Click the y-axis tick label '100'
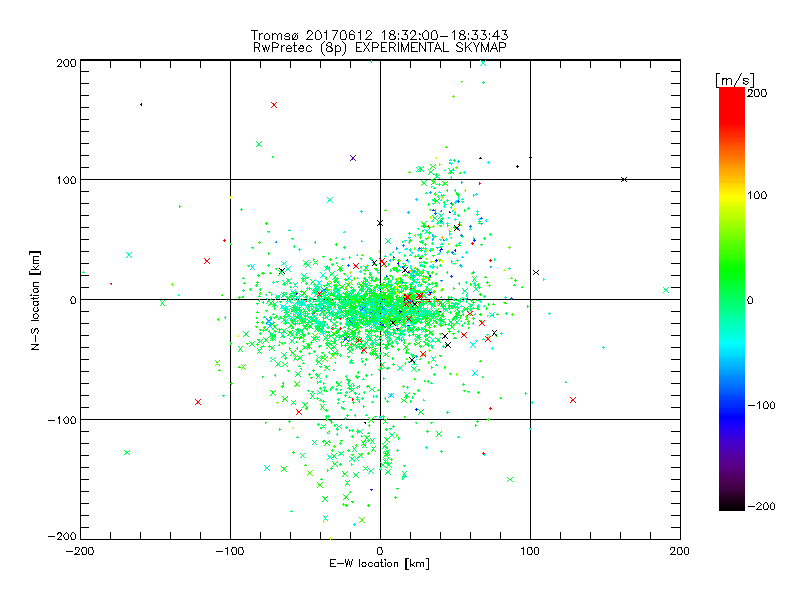Screen dimensions: 800x600 [x=66, y=180]
